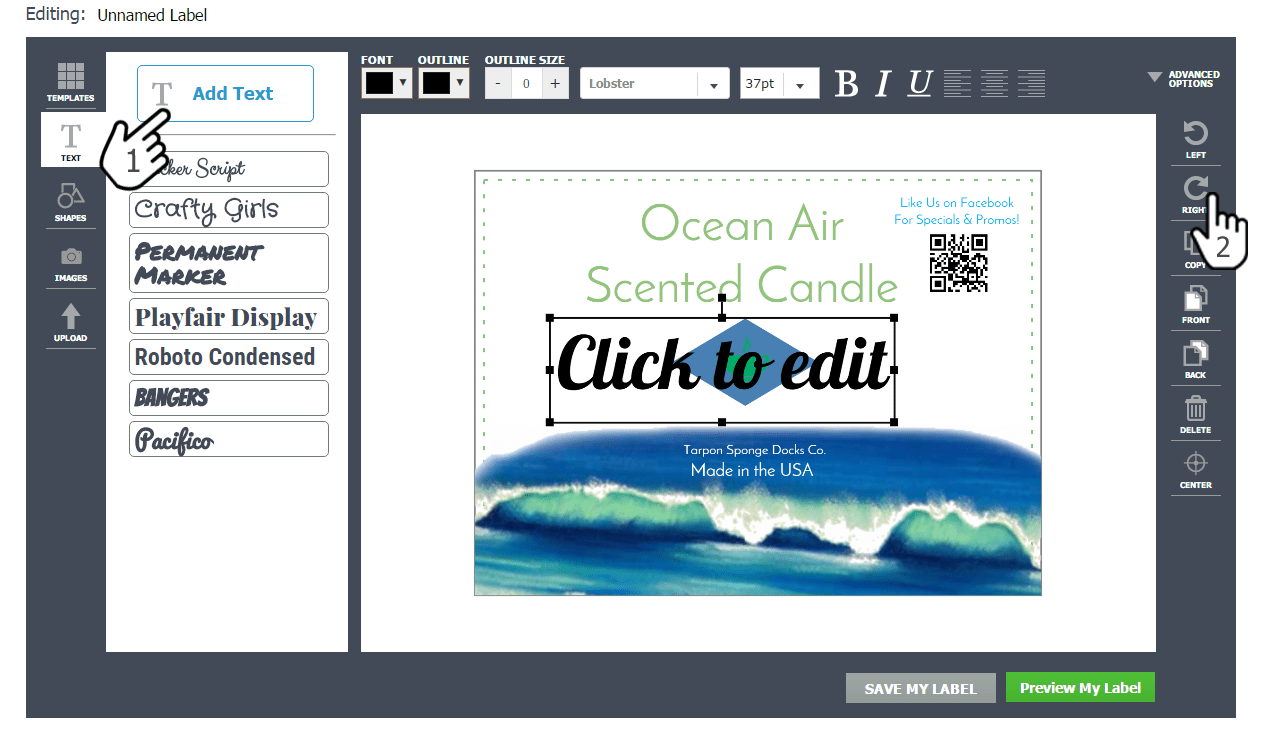Switch to the Shapes panel
The height and width of the screenshot is (734, 1268).
pos(70,202)
